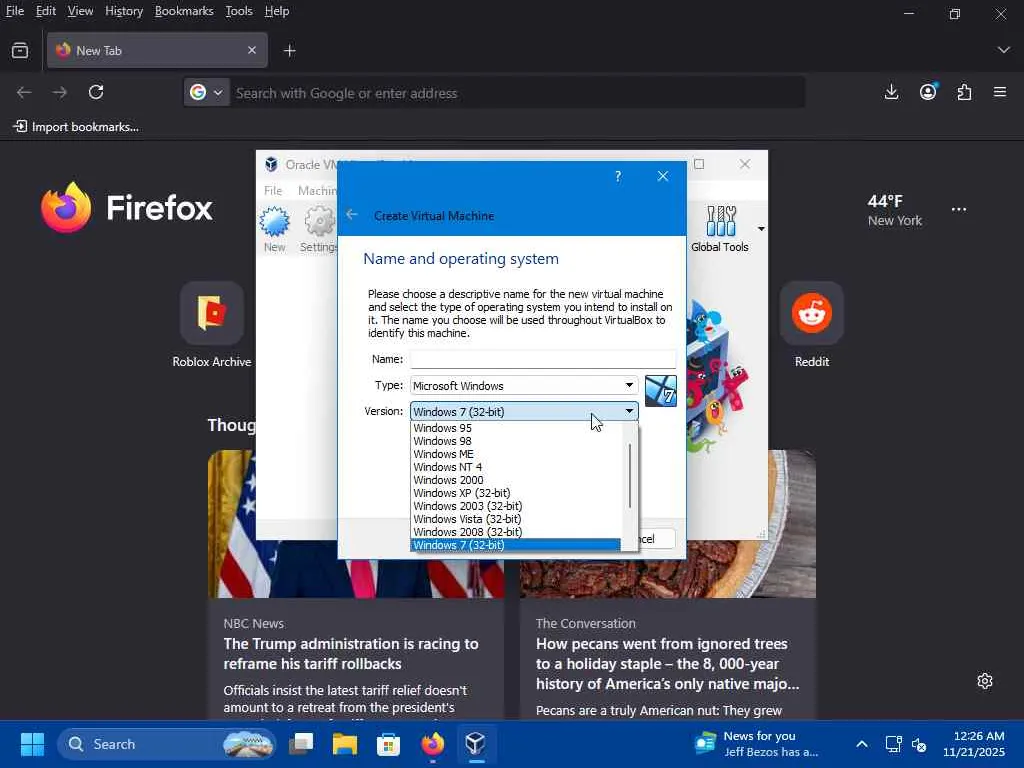Open Firefox extensions puzzle icon
The width and height of the screenshot is (1024, 768).
(x=965, y=92)
